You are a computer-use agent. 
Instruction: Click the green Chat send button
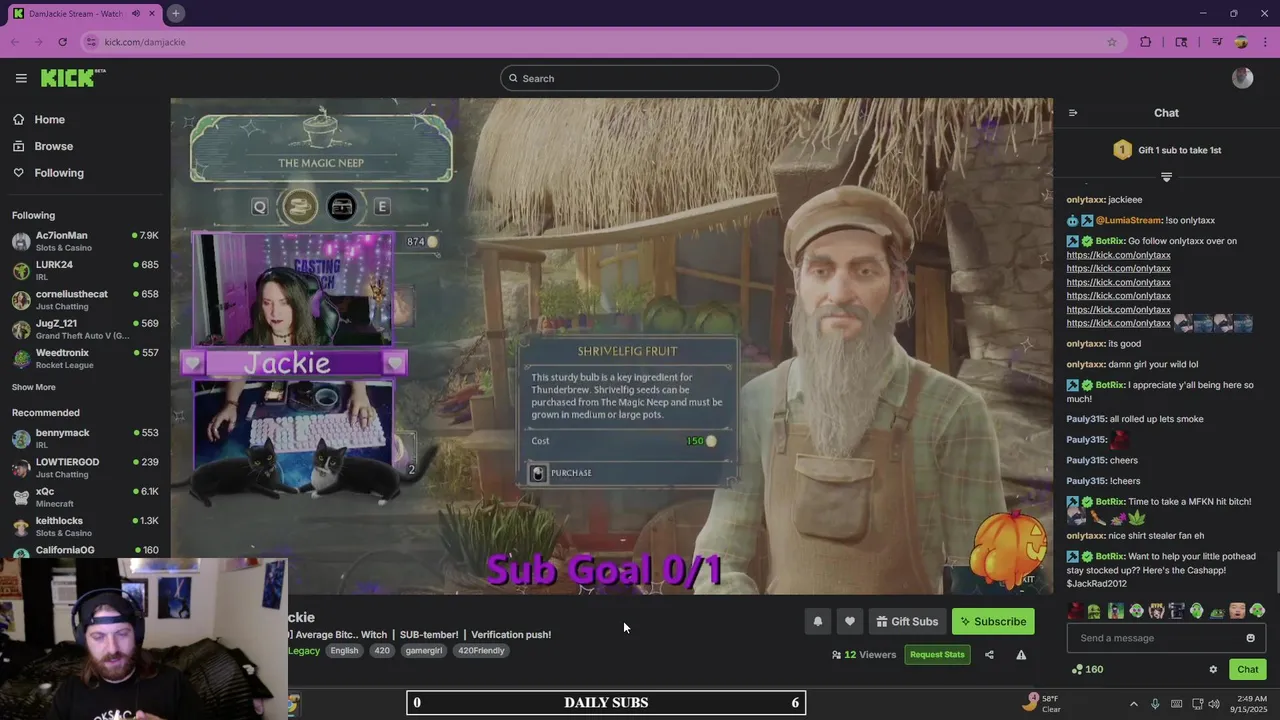pos(1247,669)
